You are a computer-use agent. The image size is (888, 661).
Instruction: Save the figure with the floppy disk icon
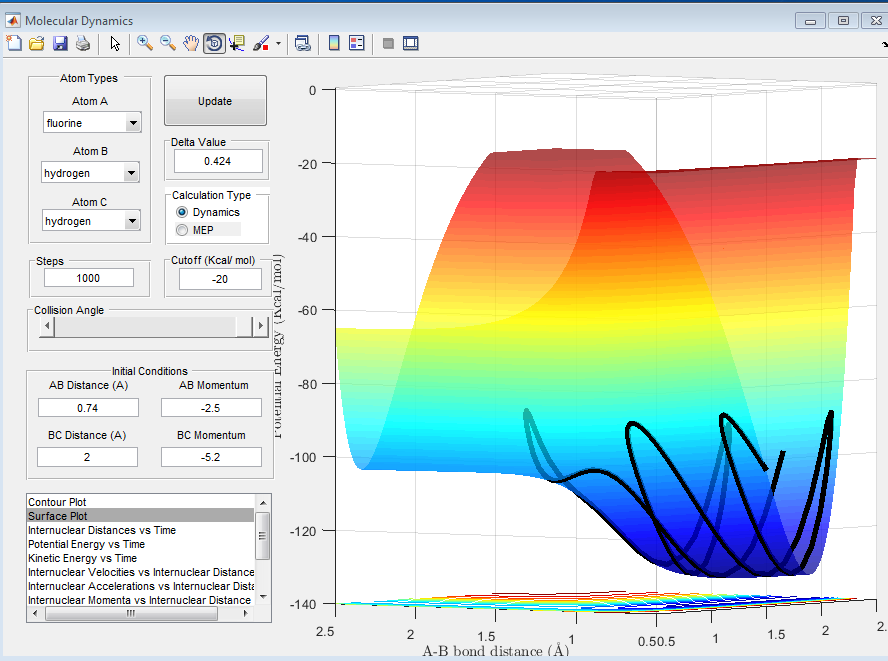(x=60, y=43)
